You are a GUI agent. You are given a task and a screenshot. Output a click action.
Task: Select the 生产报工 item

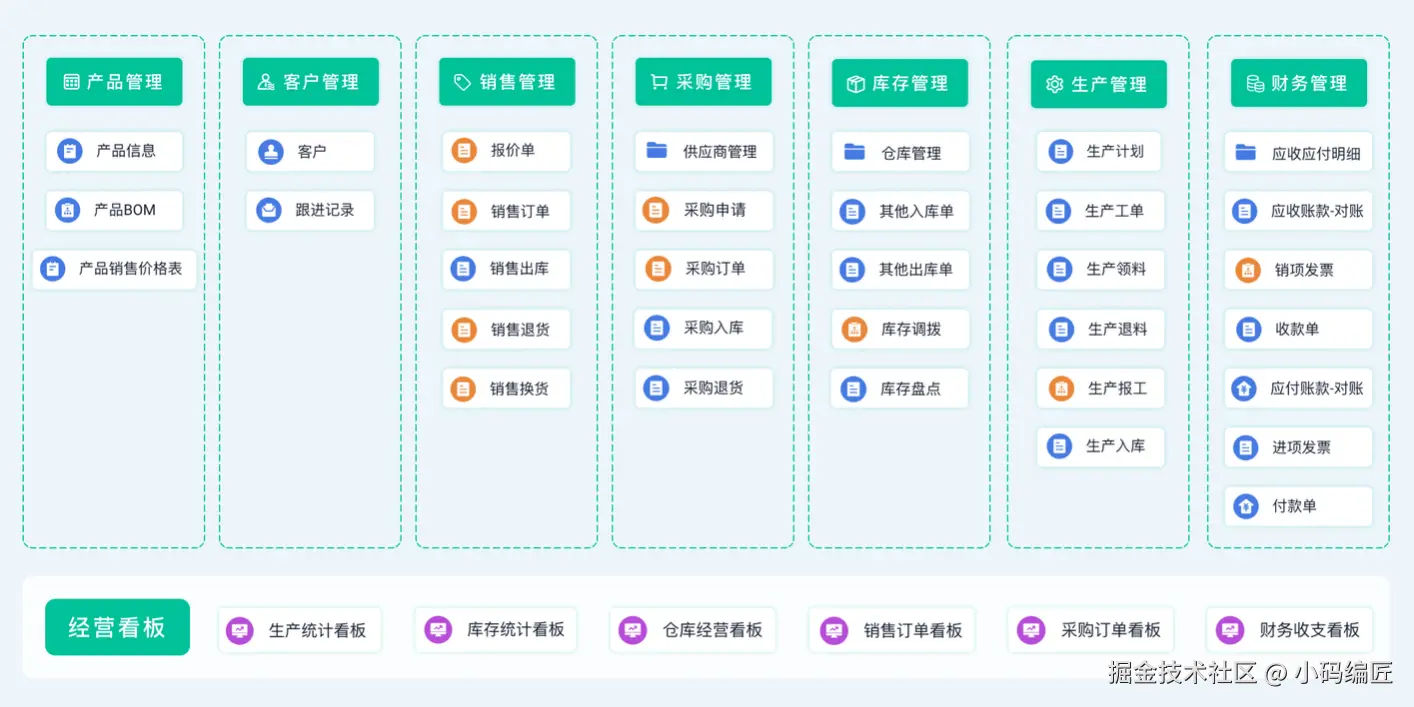1100,388
